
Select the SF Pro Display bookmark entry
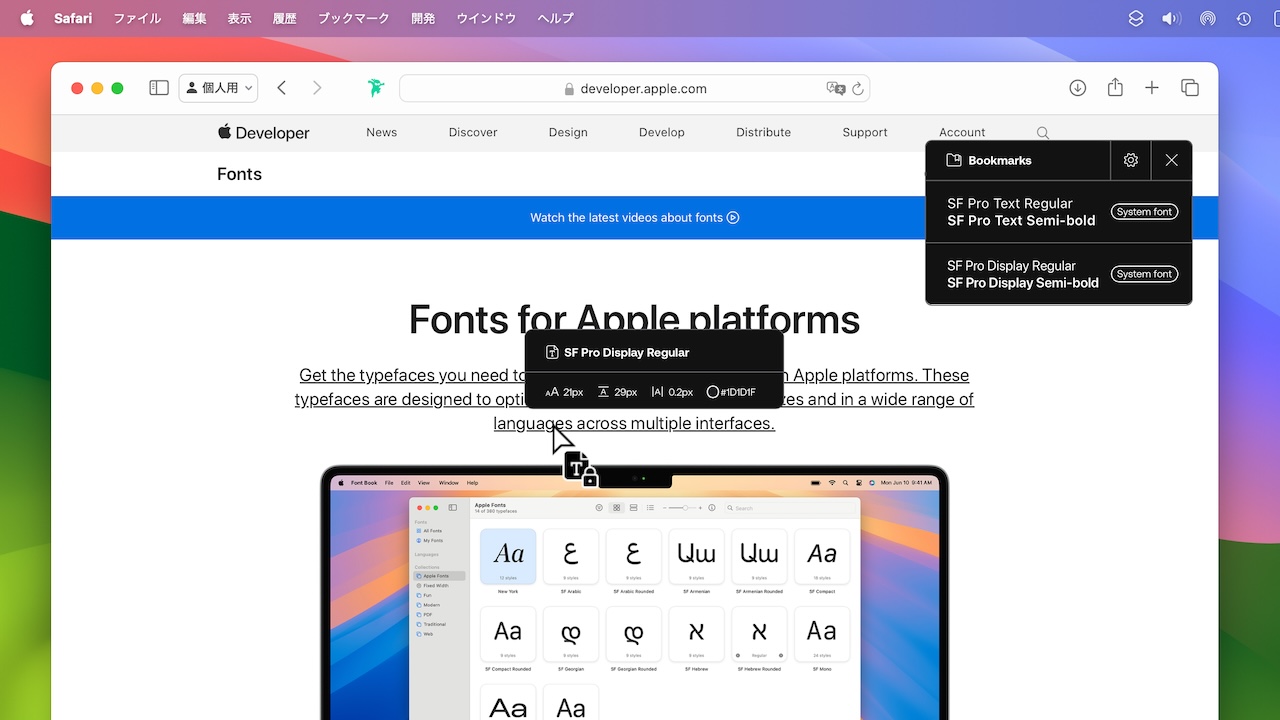1059,274
